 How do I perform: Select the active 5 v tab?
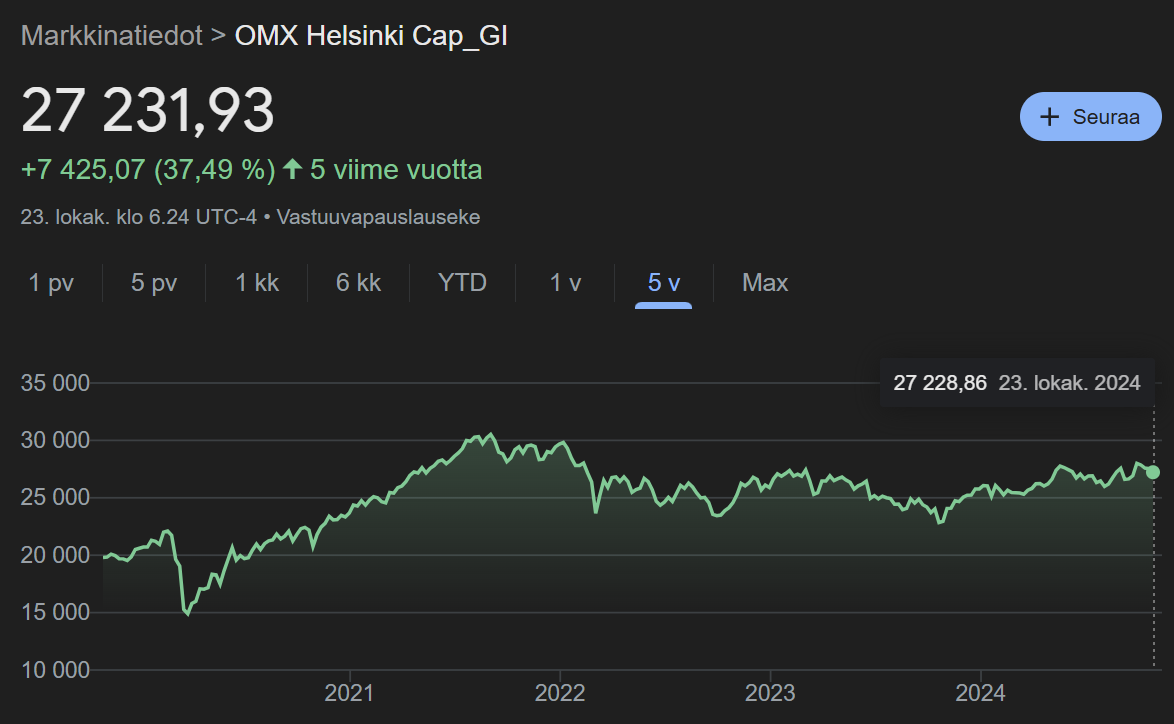[x=663, y=283]
